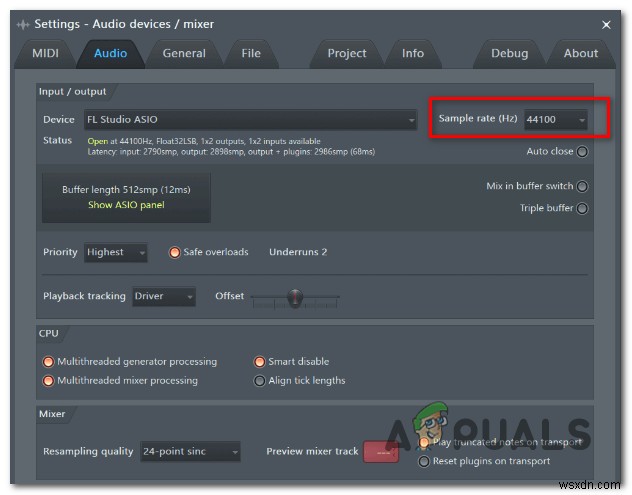632x495 pixels.
Task: Toggle Safe overloads option
Action: pos(175,252)
